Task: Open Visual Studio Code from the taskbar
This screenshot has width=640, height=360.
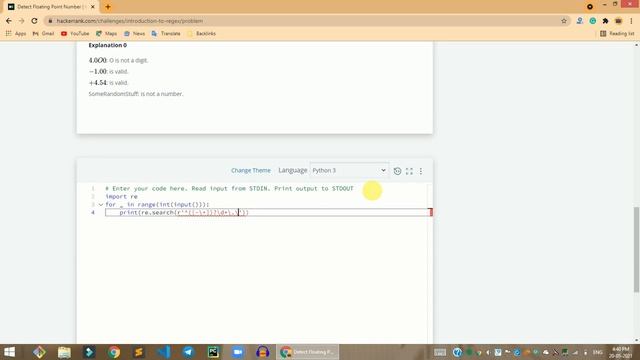Action: pyautogui.click(x=164, y=352)
